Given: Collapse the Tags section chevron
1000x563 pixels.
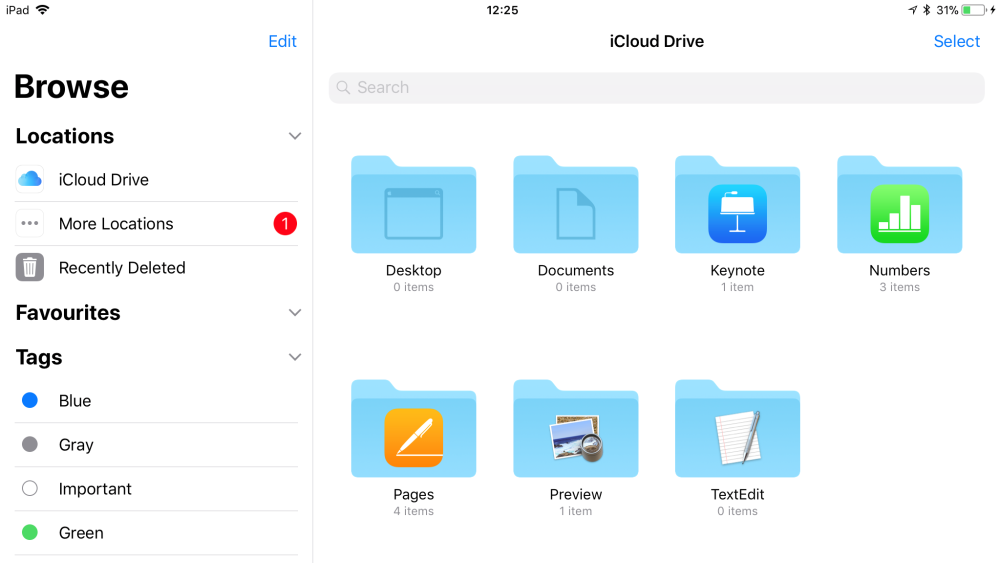Looking at the screenshot, I should (295, 357).
